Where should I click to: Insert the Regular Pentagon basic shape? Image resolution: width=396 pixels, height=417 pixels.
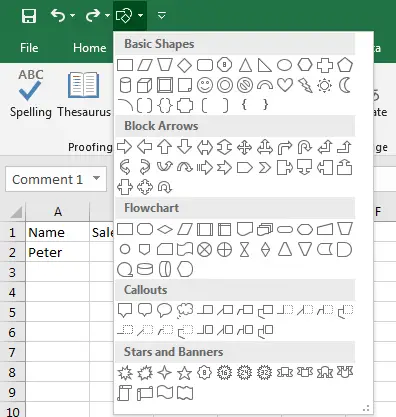pos(345,65)
